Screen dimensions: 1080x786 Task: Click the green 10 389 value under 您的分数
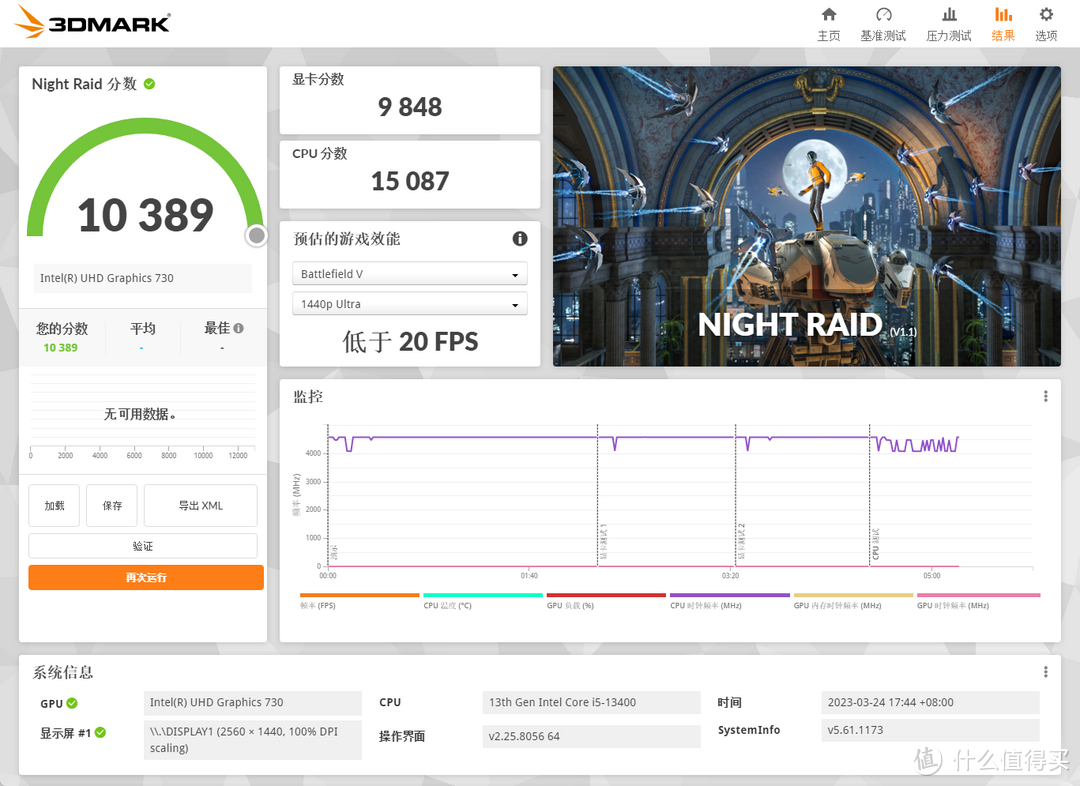tap(61, 348)
